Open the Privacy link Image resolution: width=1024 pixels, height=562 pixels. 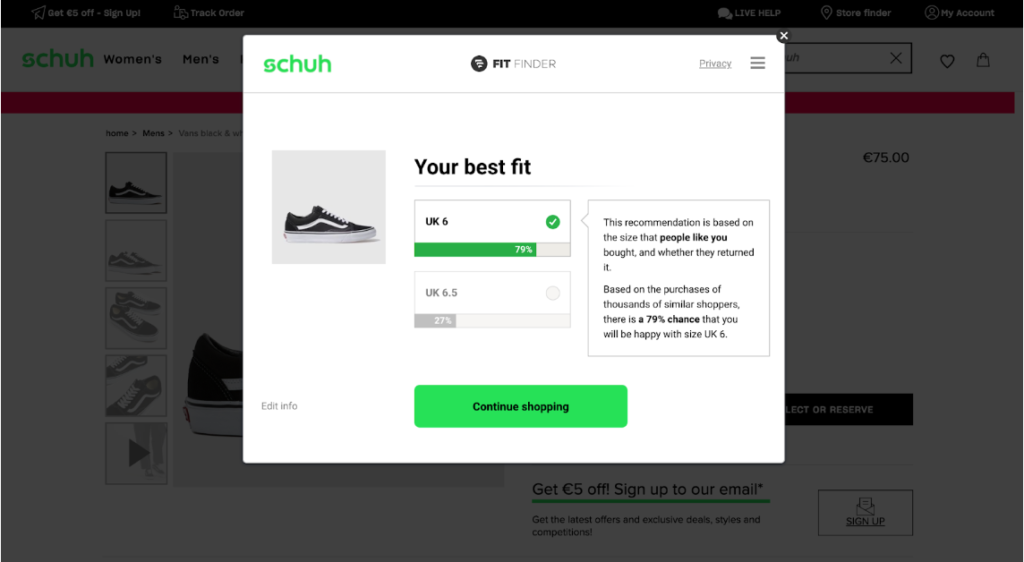point(715,63)
